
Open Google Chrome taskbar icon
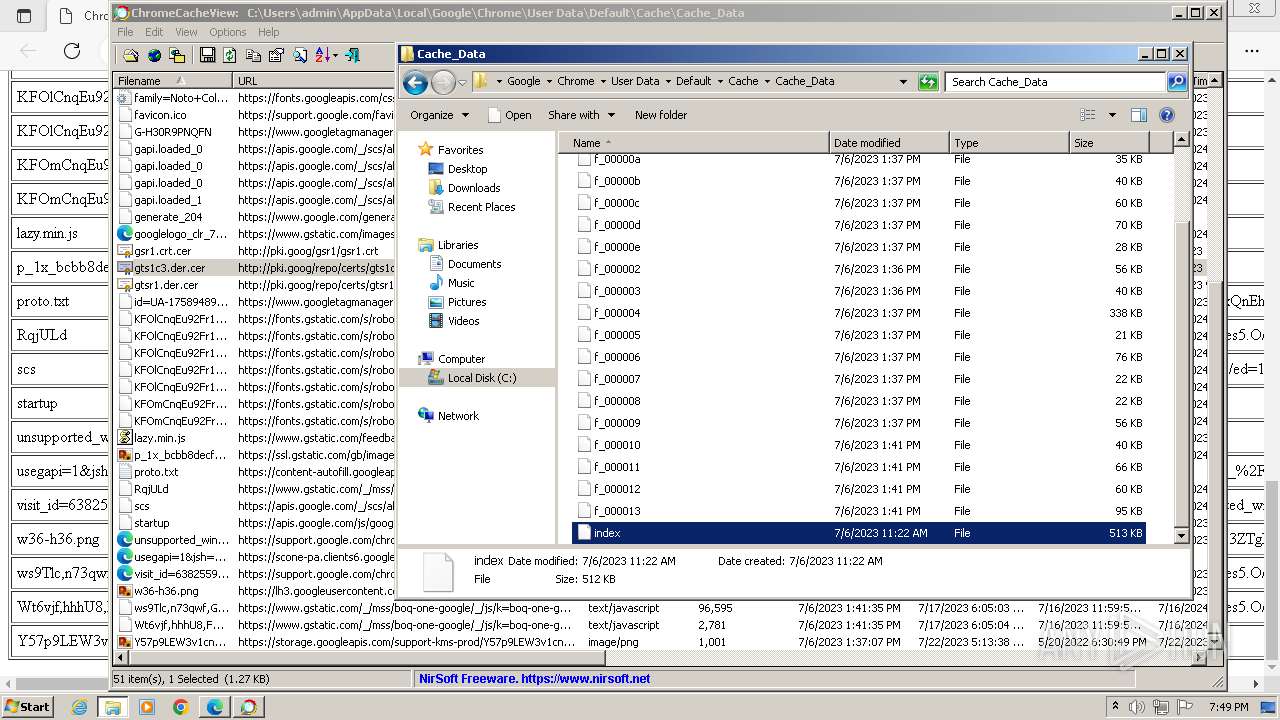181,707
